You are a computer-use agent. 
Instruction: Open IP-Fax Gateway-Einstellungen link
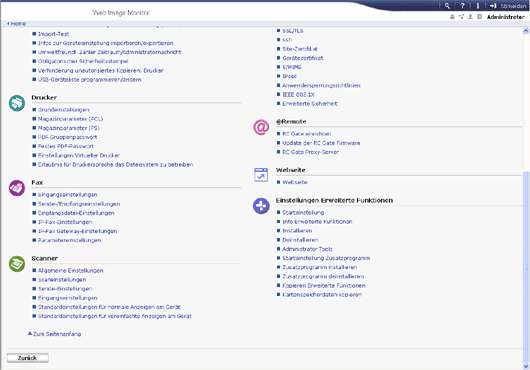77,231
